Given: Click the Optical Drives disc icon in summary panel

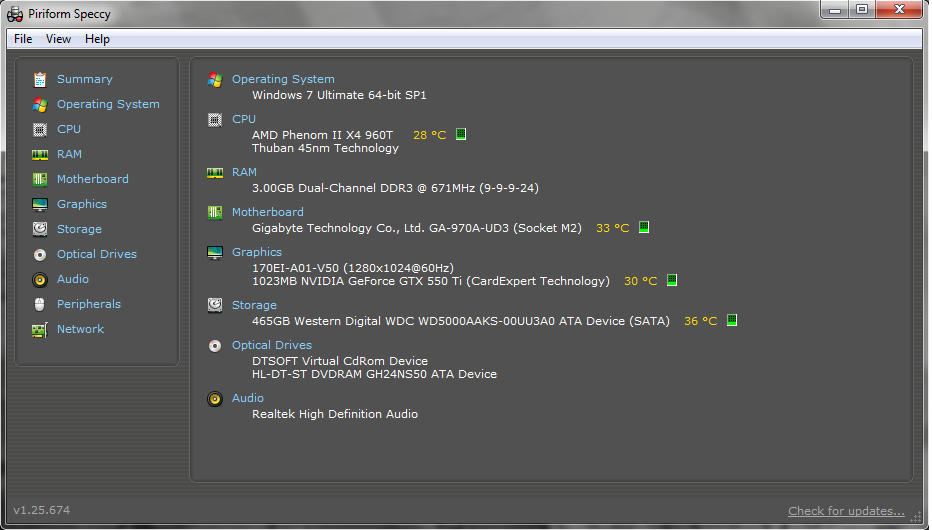Looking at the screenshot, I should point(215,346).
